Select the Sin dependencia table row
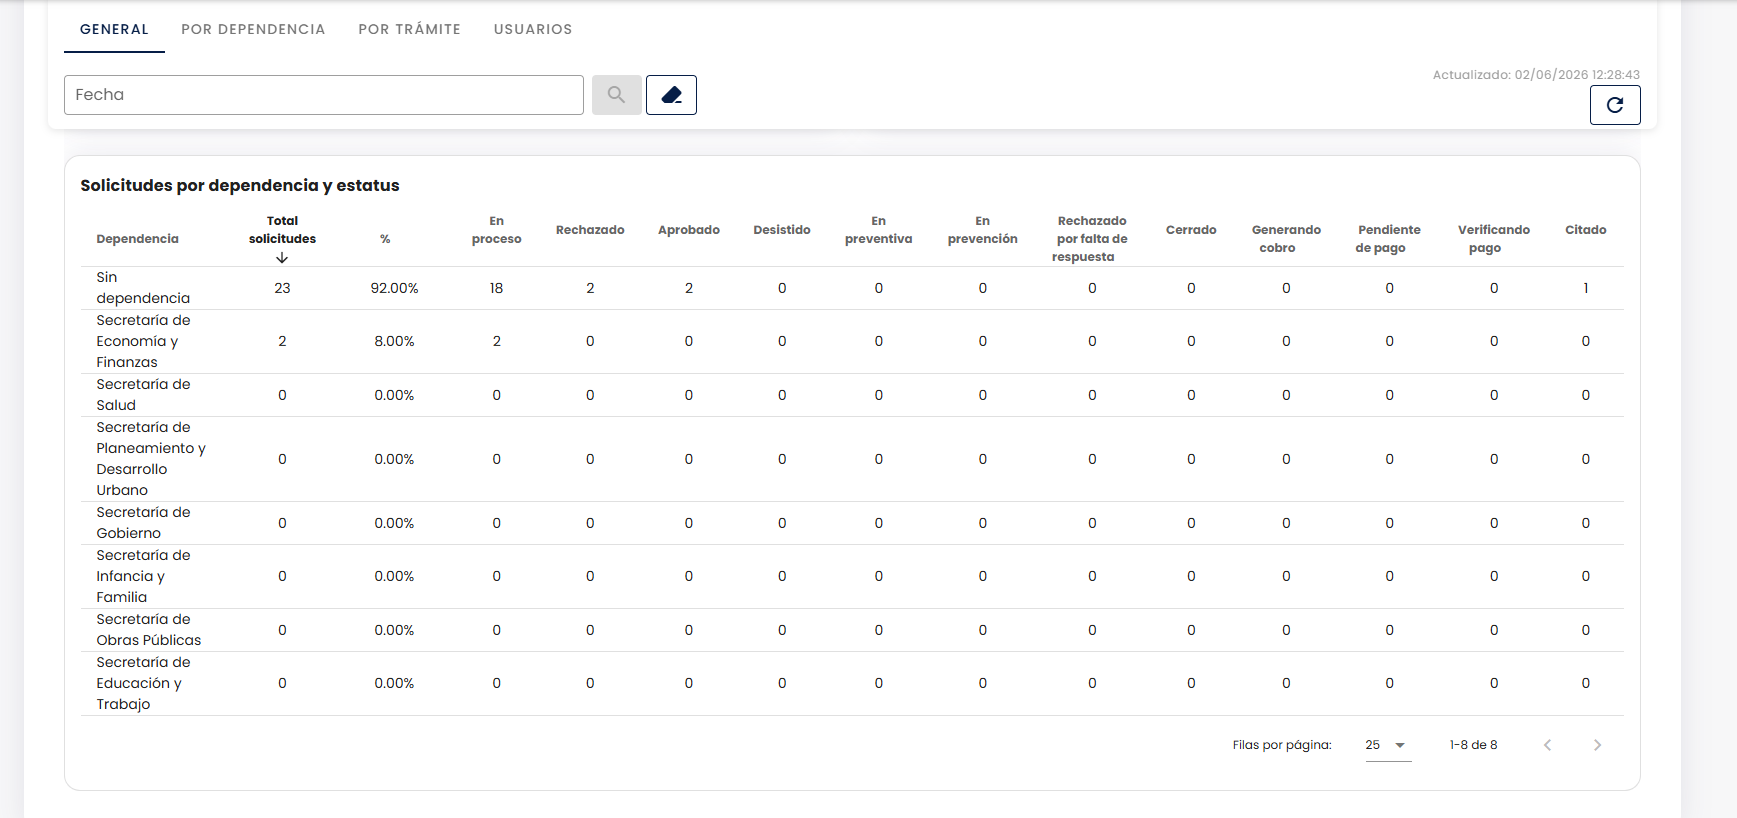 852,288
